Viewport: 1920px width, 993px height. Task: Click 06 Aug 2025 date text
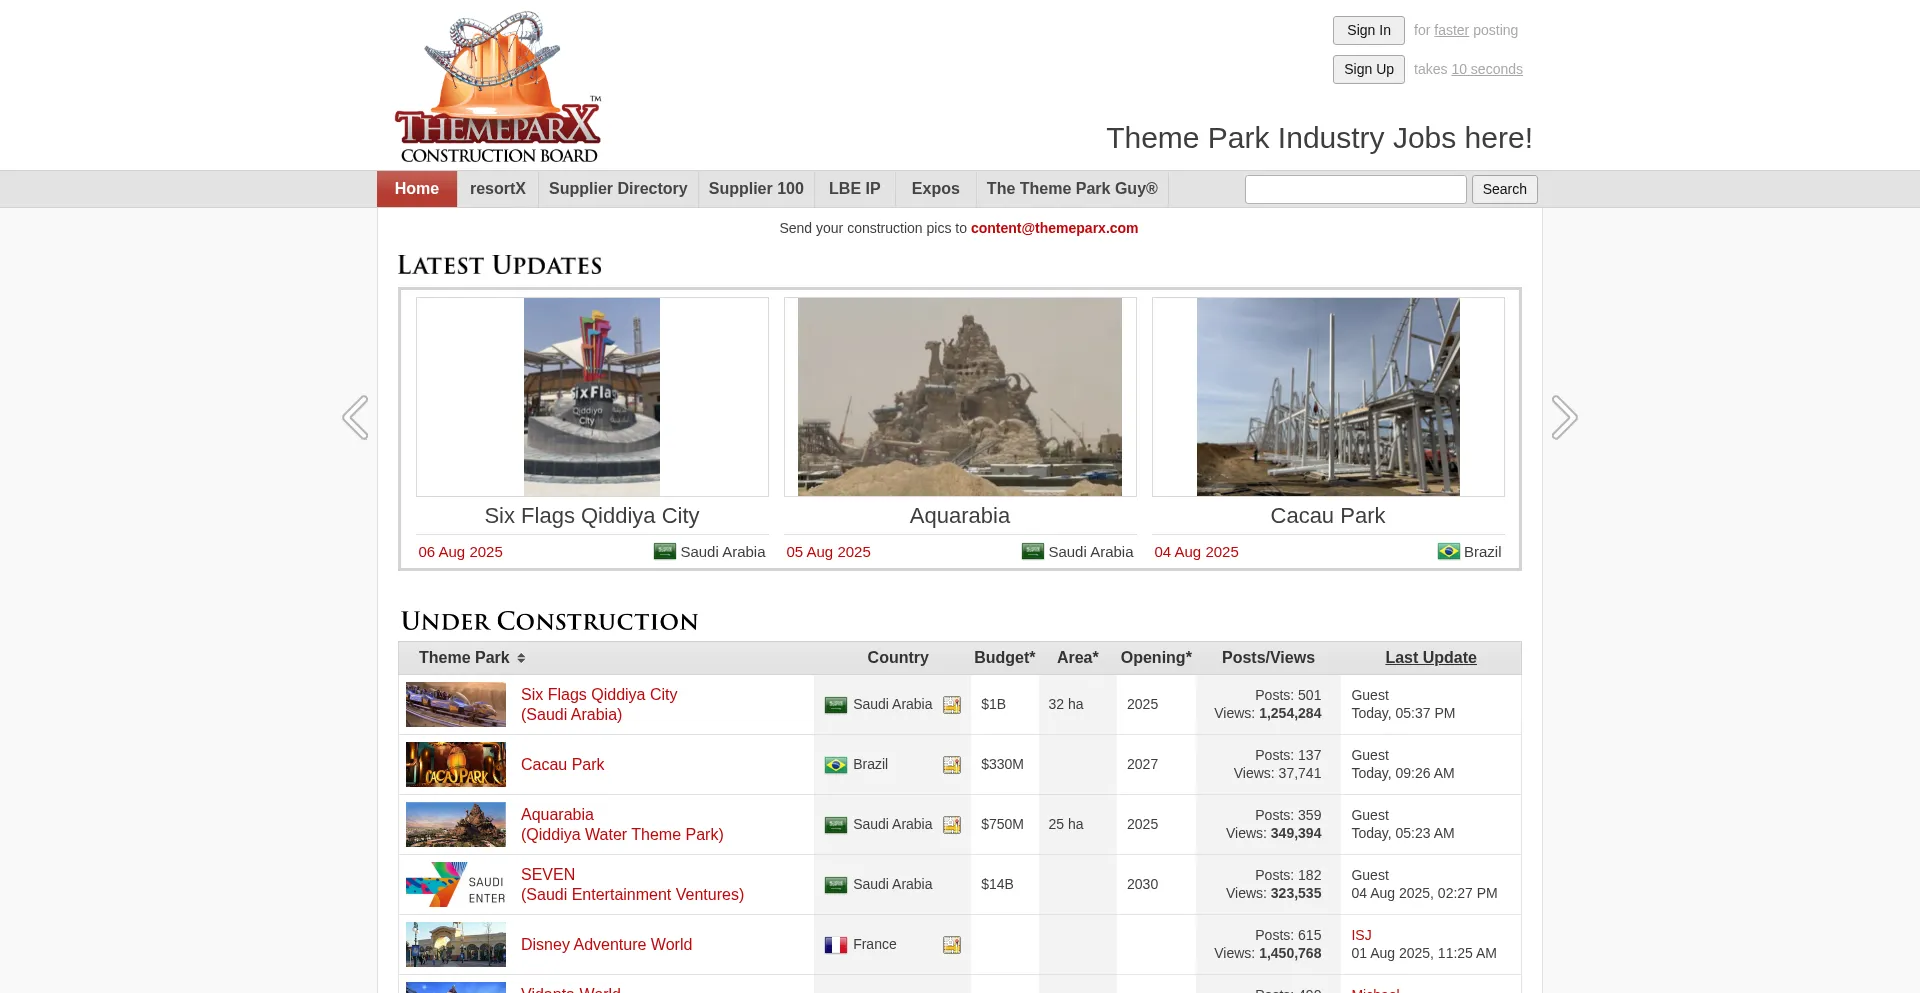(x=460, y=552)
